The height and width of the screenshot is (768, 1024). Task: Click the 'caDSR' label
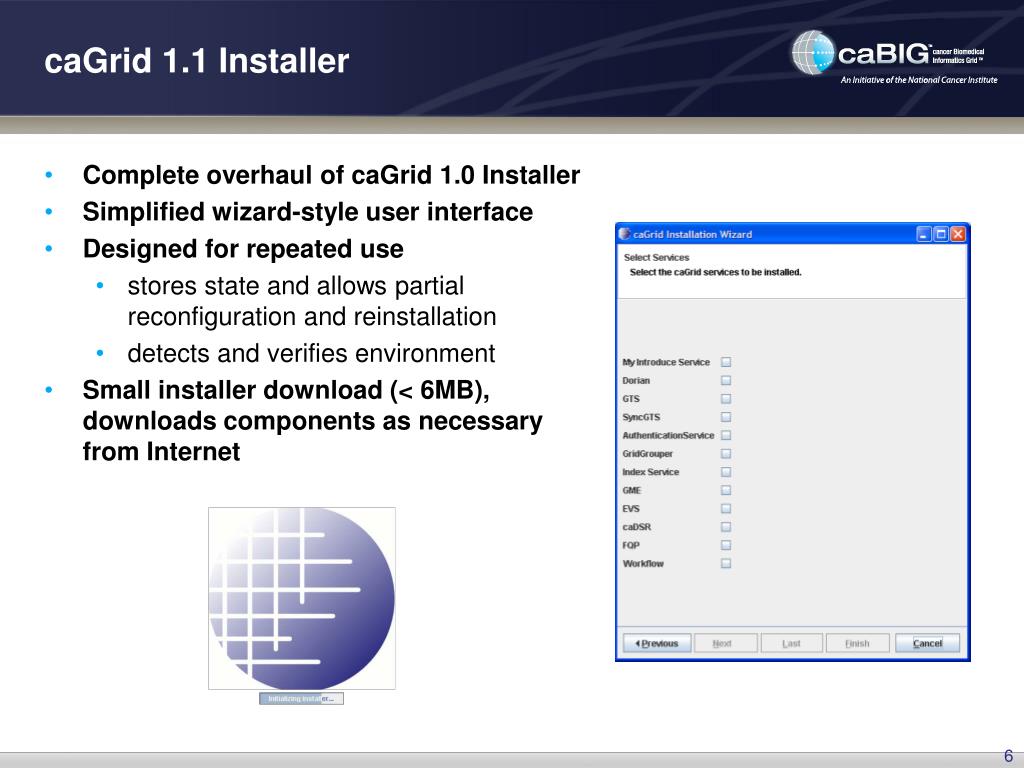[637, 526]
